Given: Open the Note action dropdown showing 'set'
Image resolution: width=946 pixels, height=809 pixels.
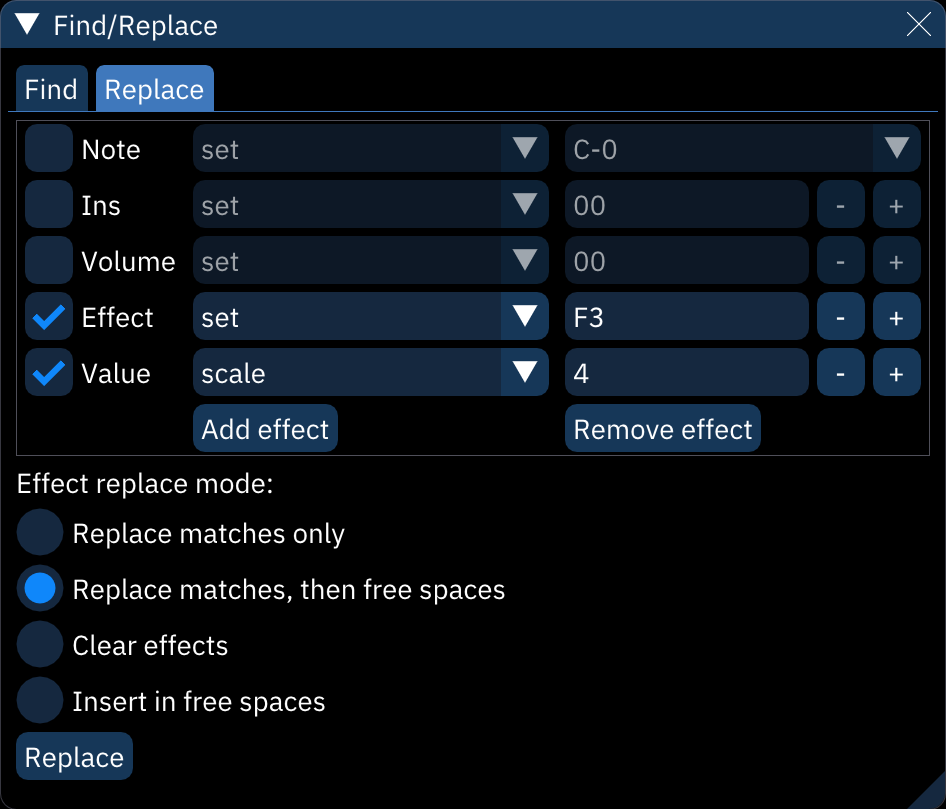Looking at the screenshot, I should [x=370, y=148].
